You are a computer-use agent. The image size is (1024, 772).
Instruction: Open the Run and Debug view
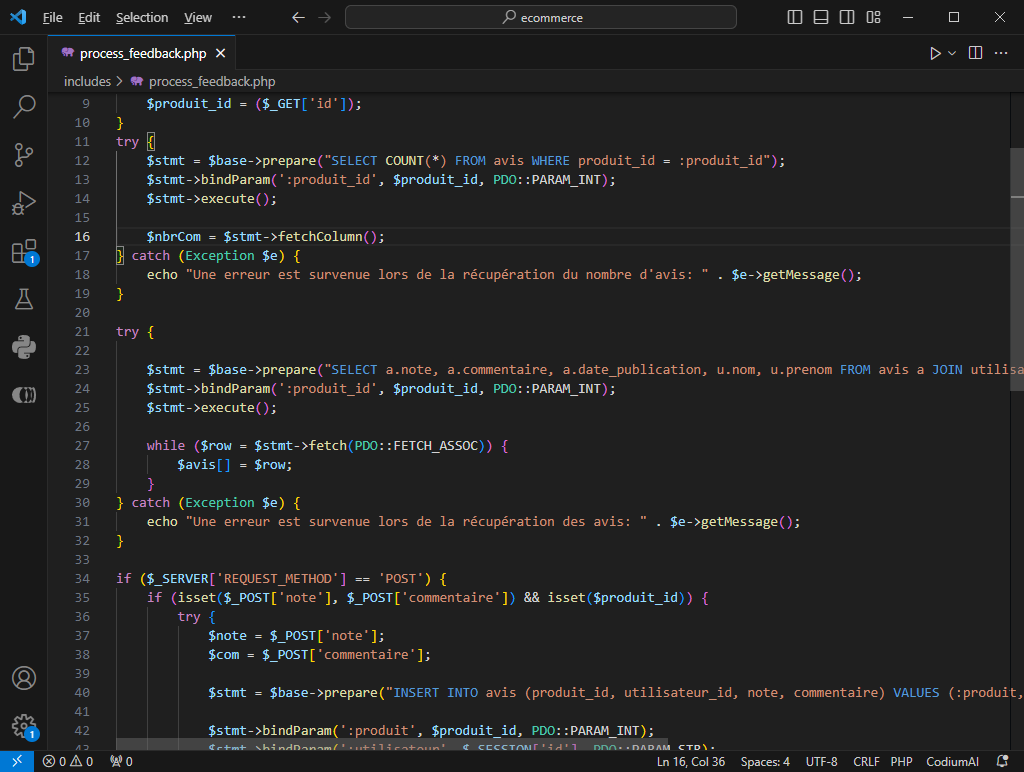tap(24, 203)
